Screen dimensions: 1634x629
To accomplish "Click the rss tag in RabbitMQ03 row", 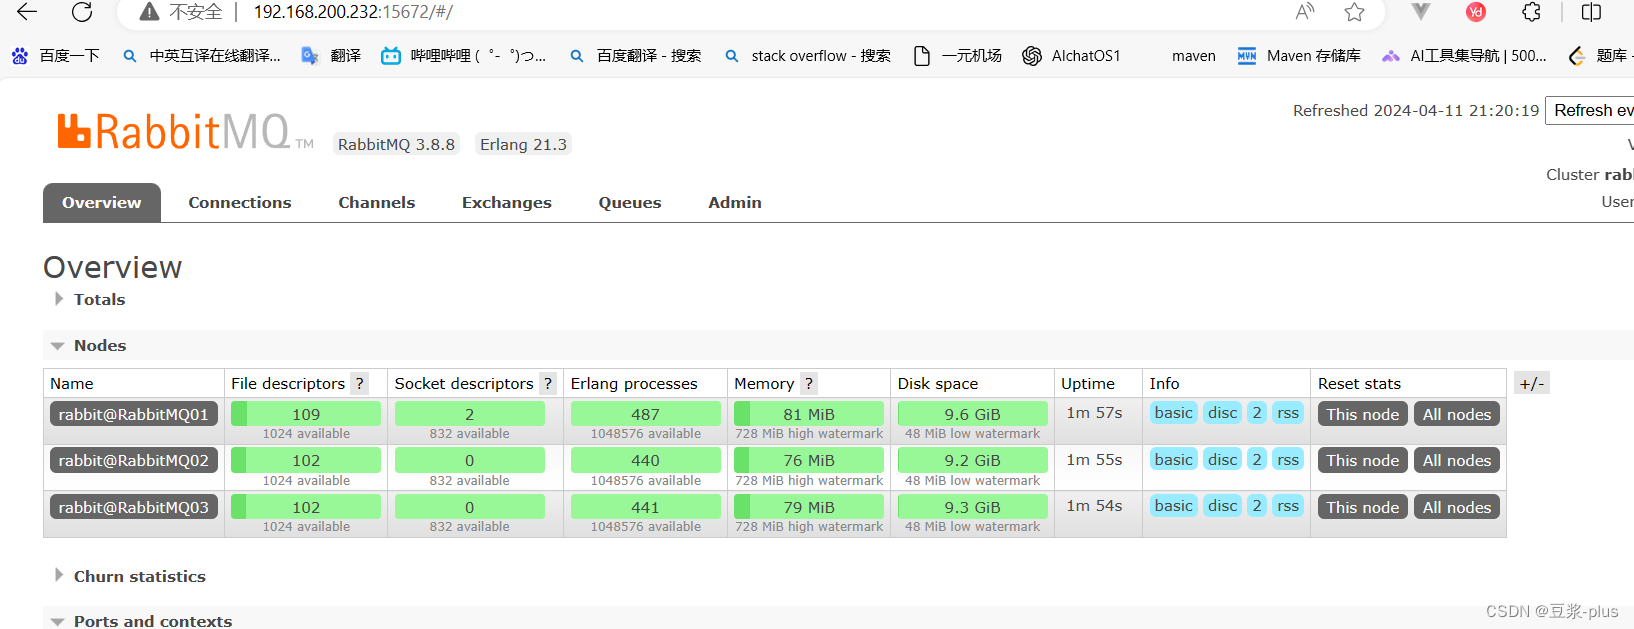I will pos(1288,506).
